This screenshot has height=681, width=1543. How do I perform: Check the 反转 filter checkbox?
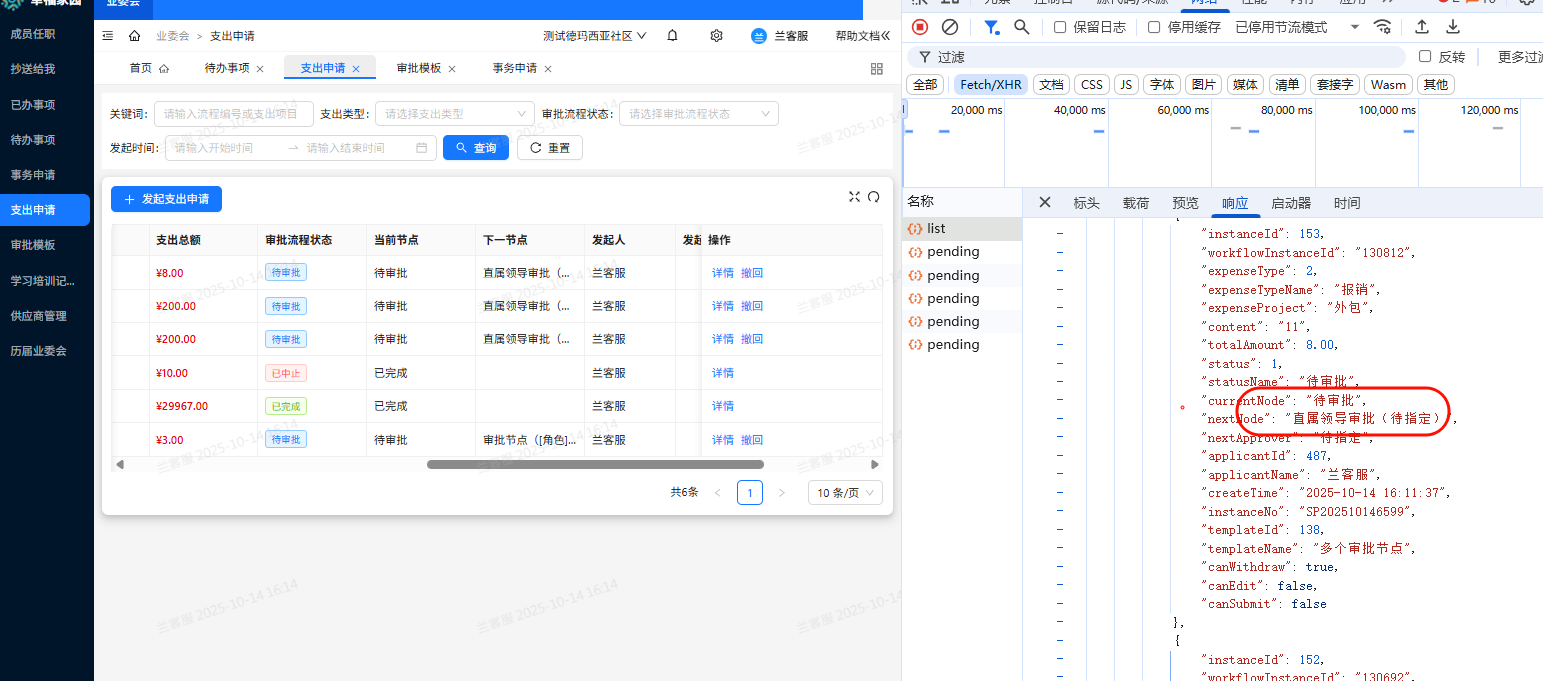pyautogui.click(x=1425, y=57)
